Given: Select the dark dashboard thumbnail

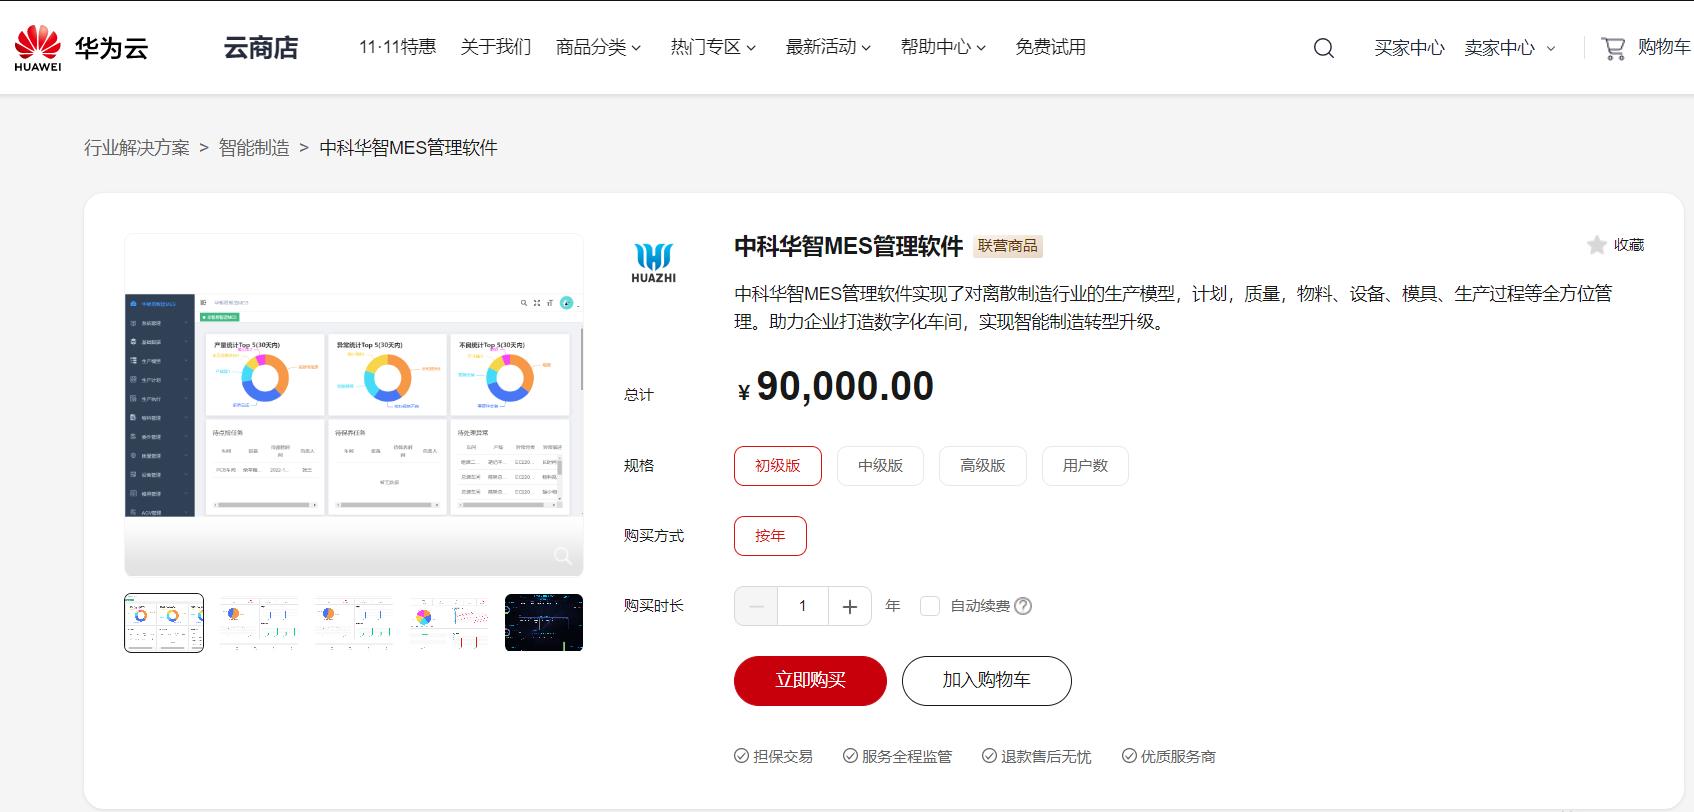Looking at the screenshot, I should point(544,622).
